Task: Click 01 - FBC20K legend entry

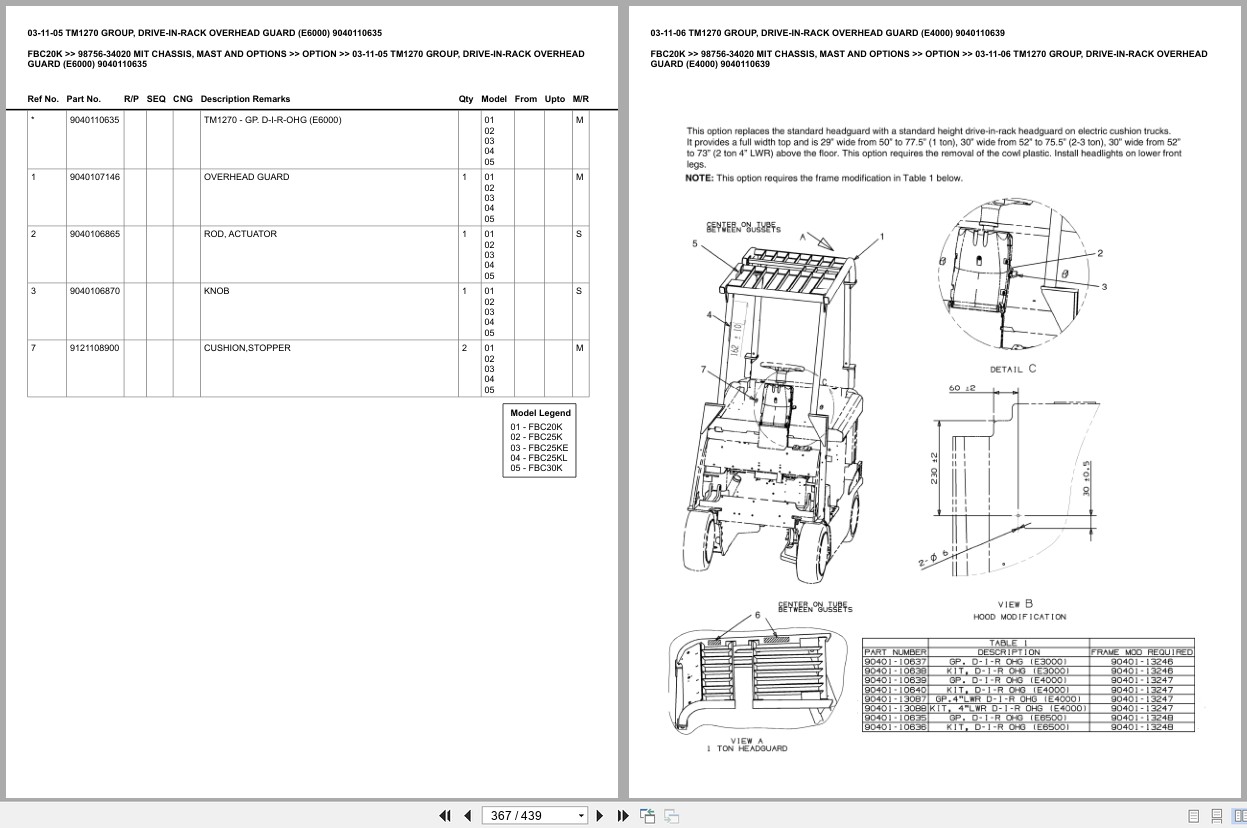Action: (x=536, y=427)
